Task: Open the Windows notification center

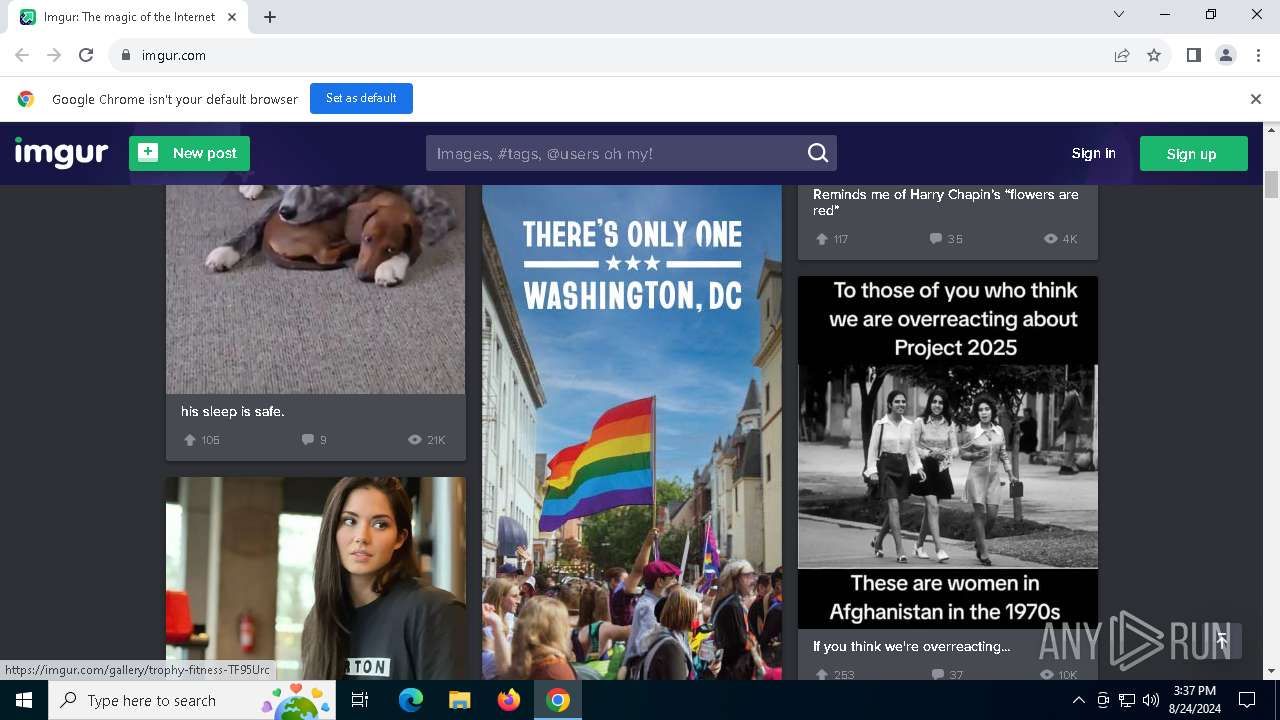Action: click(1247, 700)
